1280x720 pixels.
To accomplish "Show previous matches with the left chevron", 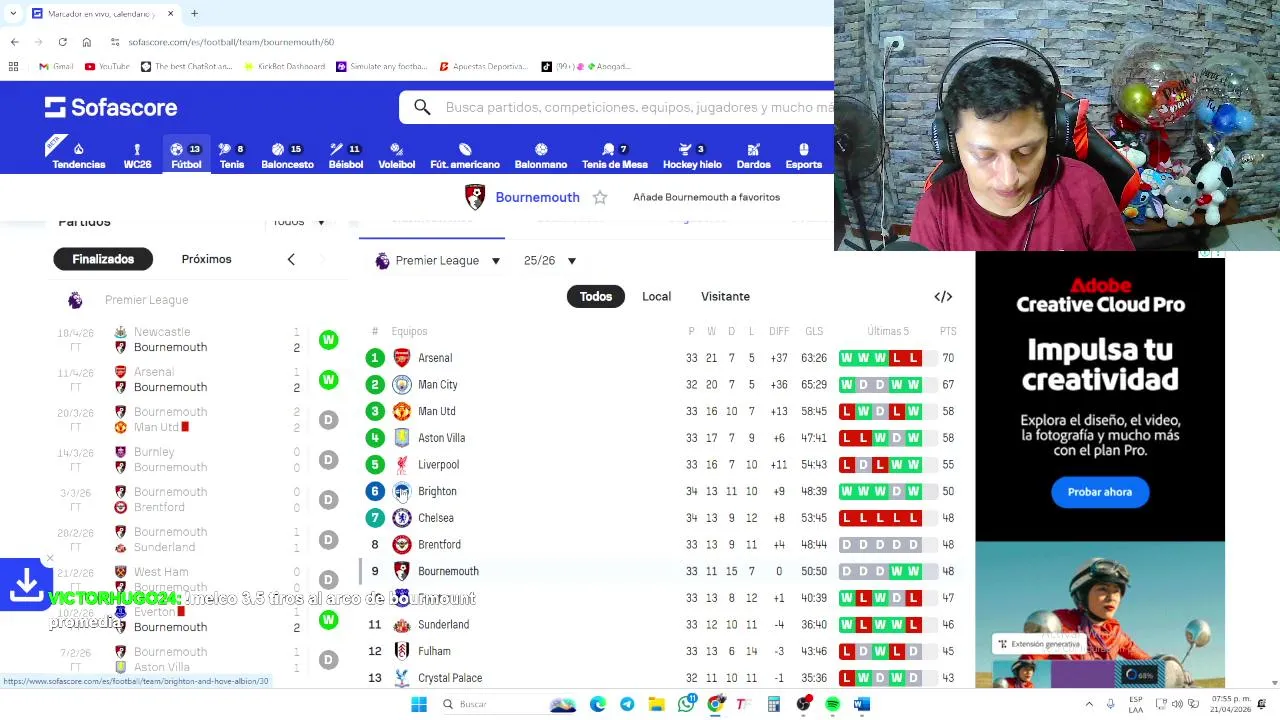I will coord(291,259).
